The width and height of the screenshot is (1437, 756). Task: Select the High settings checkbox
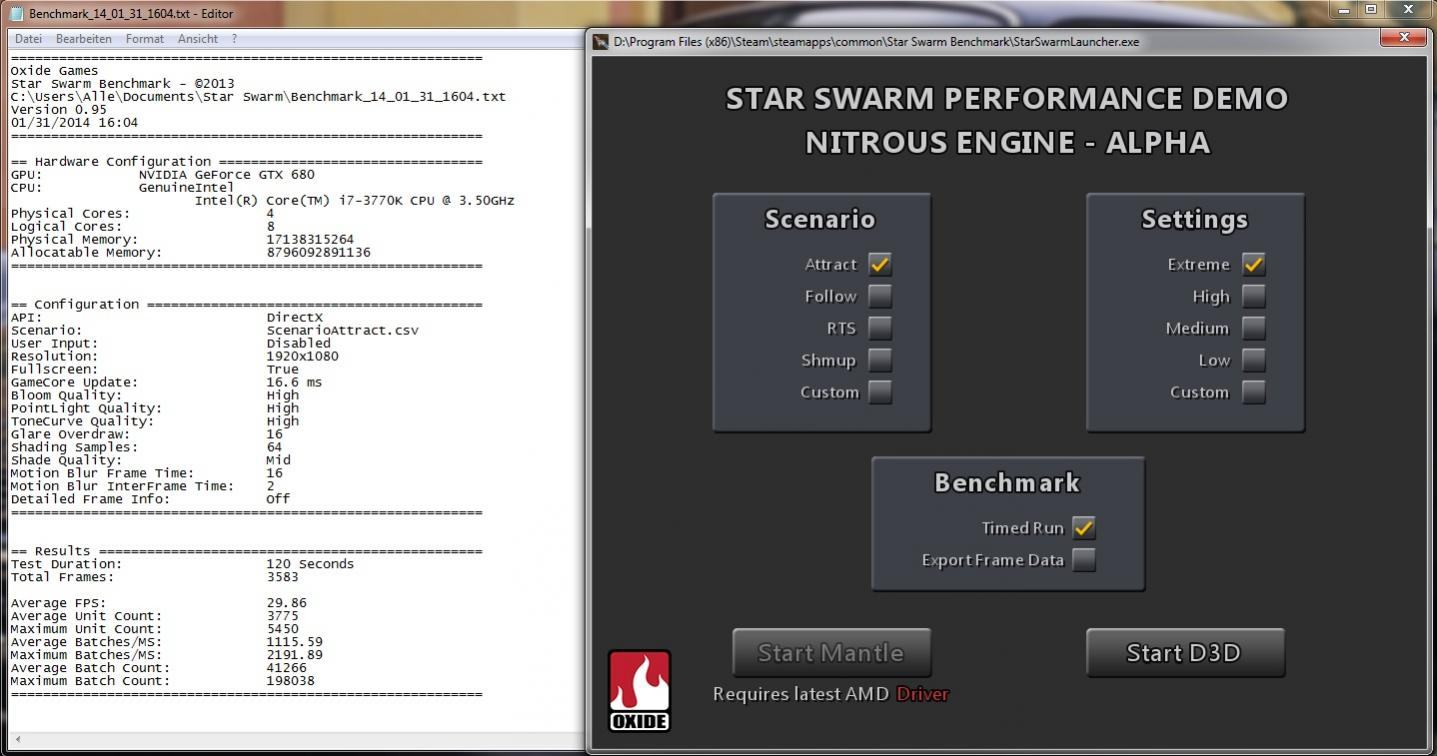click(1254, 296)
